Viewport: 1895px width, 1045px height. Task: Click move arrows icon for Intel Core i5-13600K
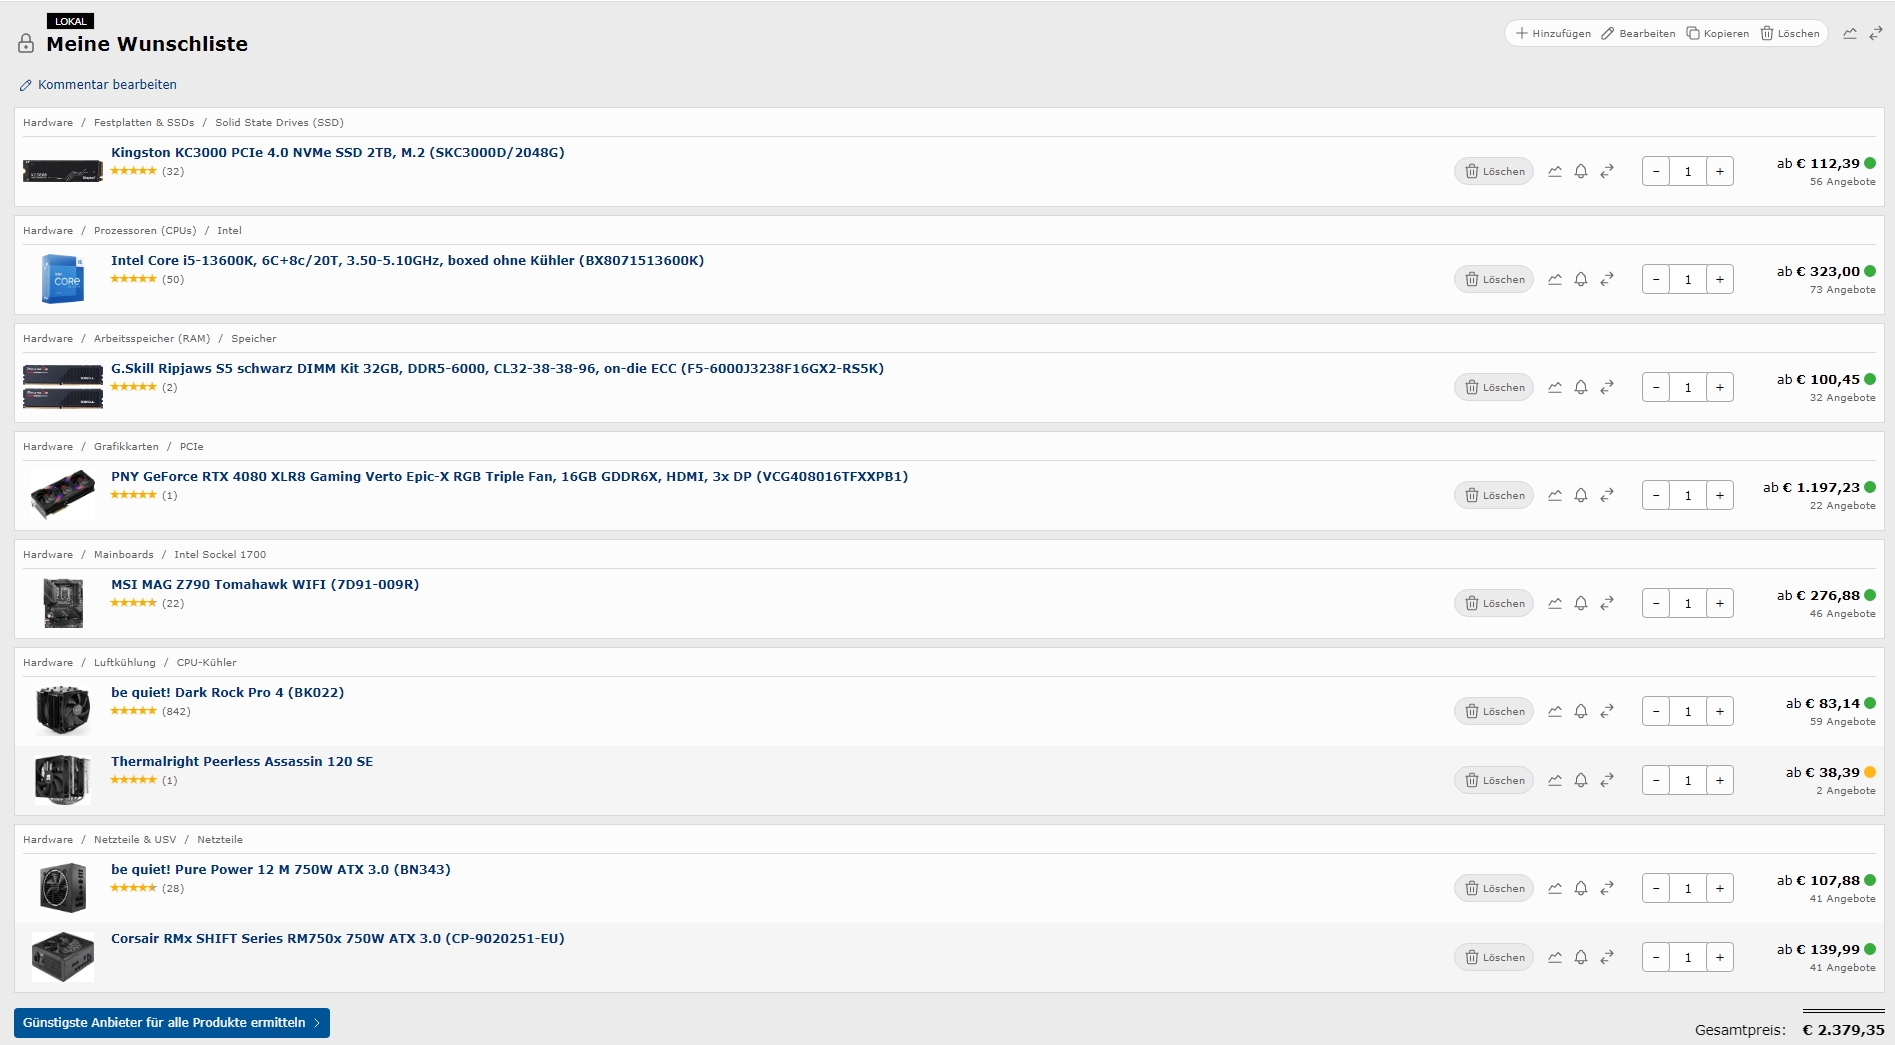(1607, 279)
